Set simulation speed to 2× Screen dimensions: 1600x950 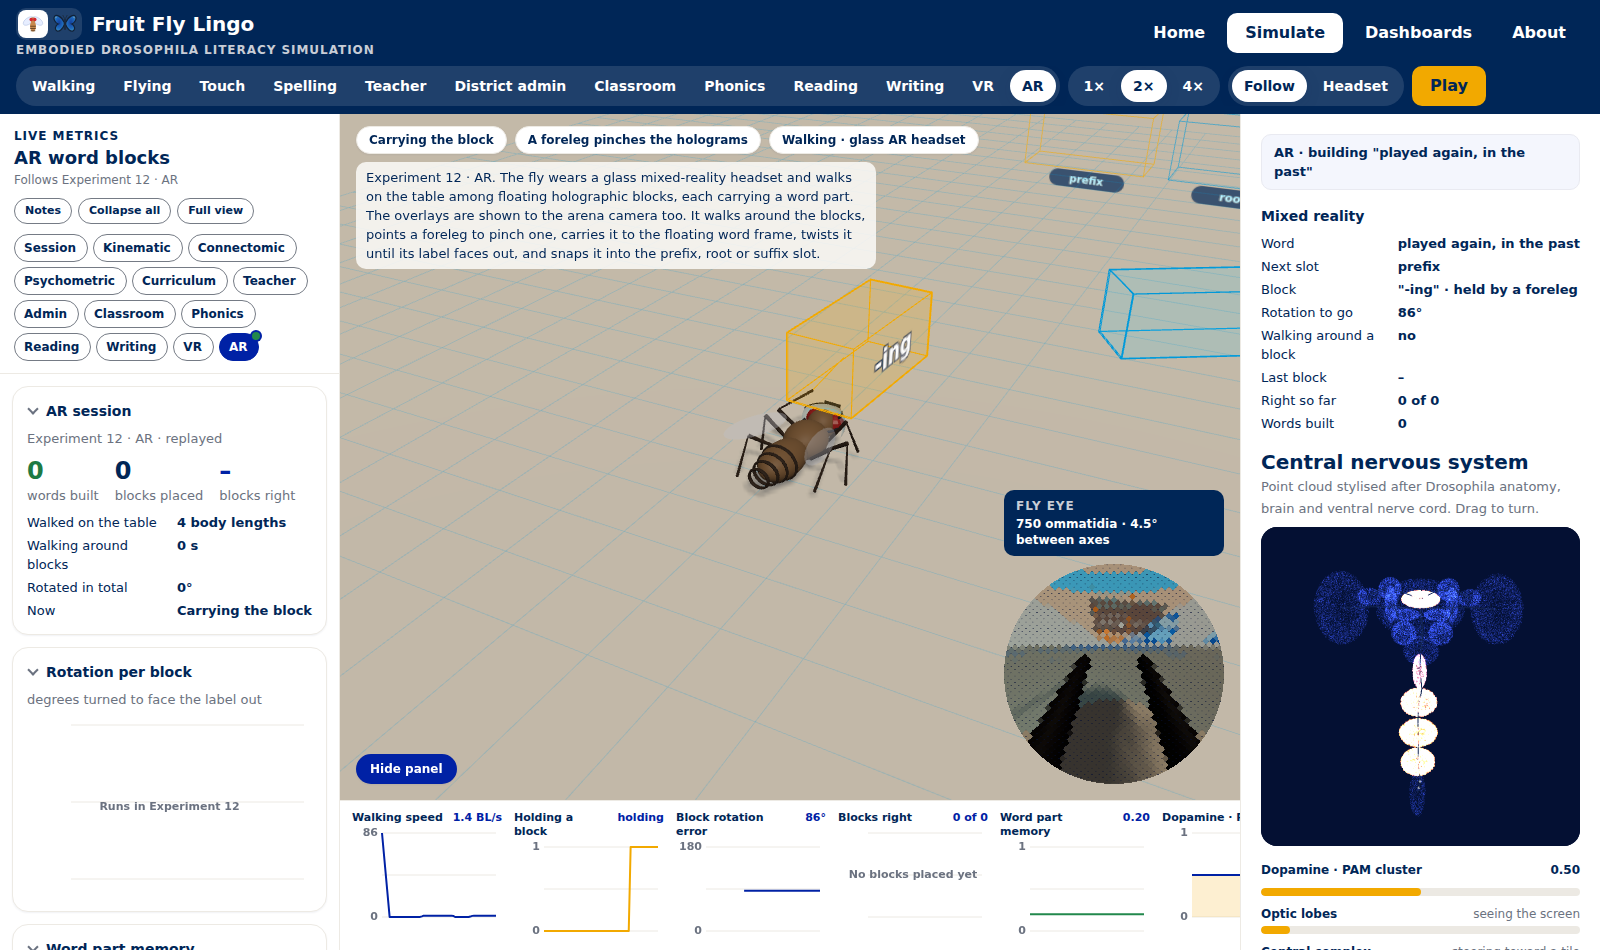pos(1143,86)
